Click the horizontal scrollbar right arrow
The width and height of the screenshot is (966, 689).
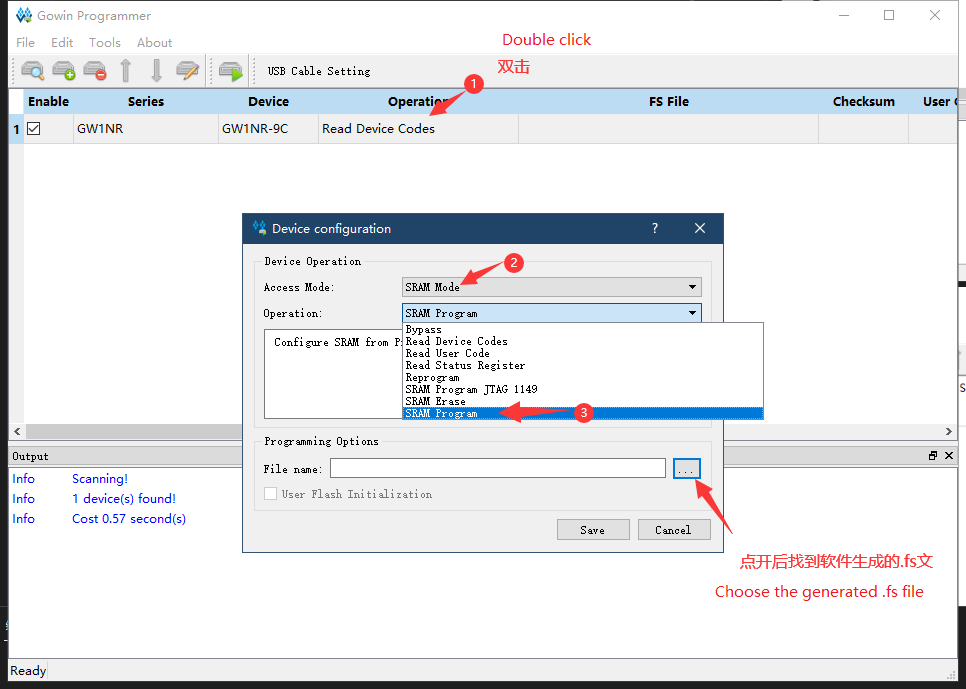point(949,431)
